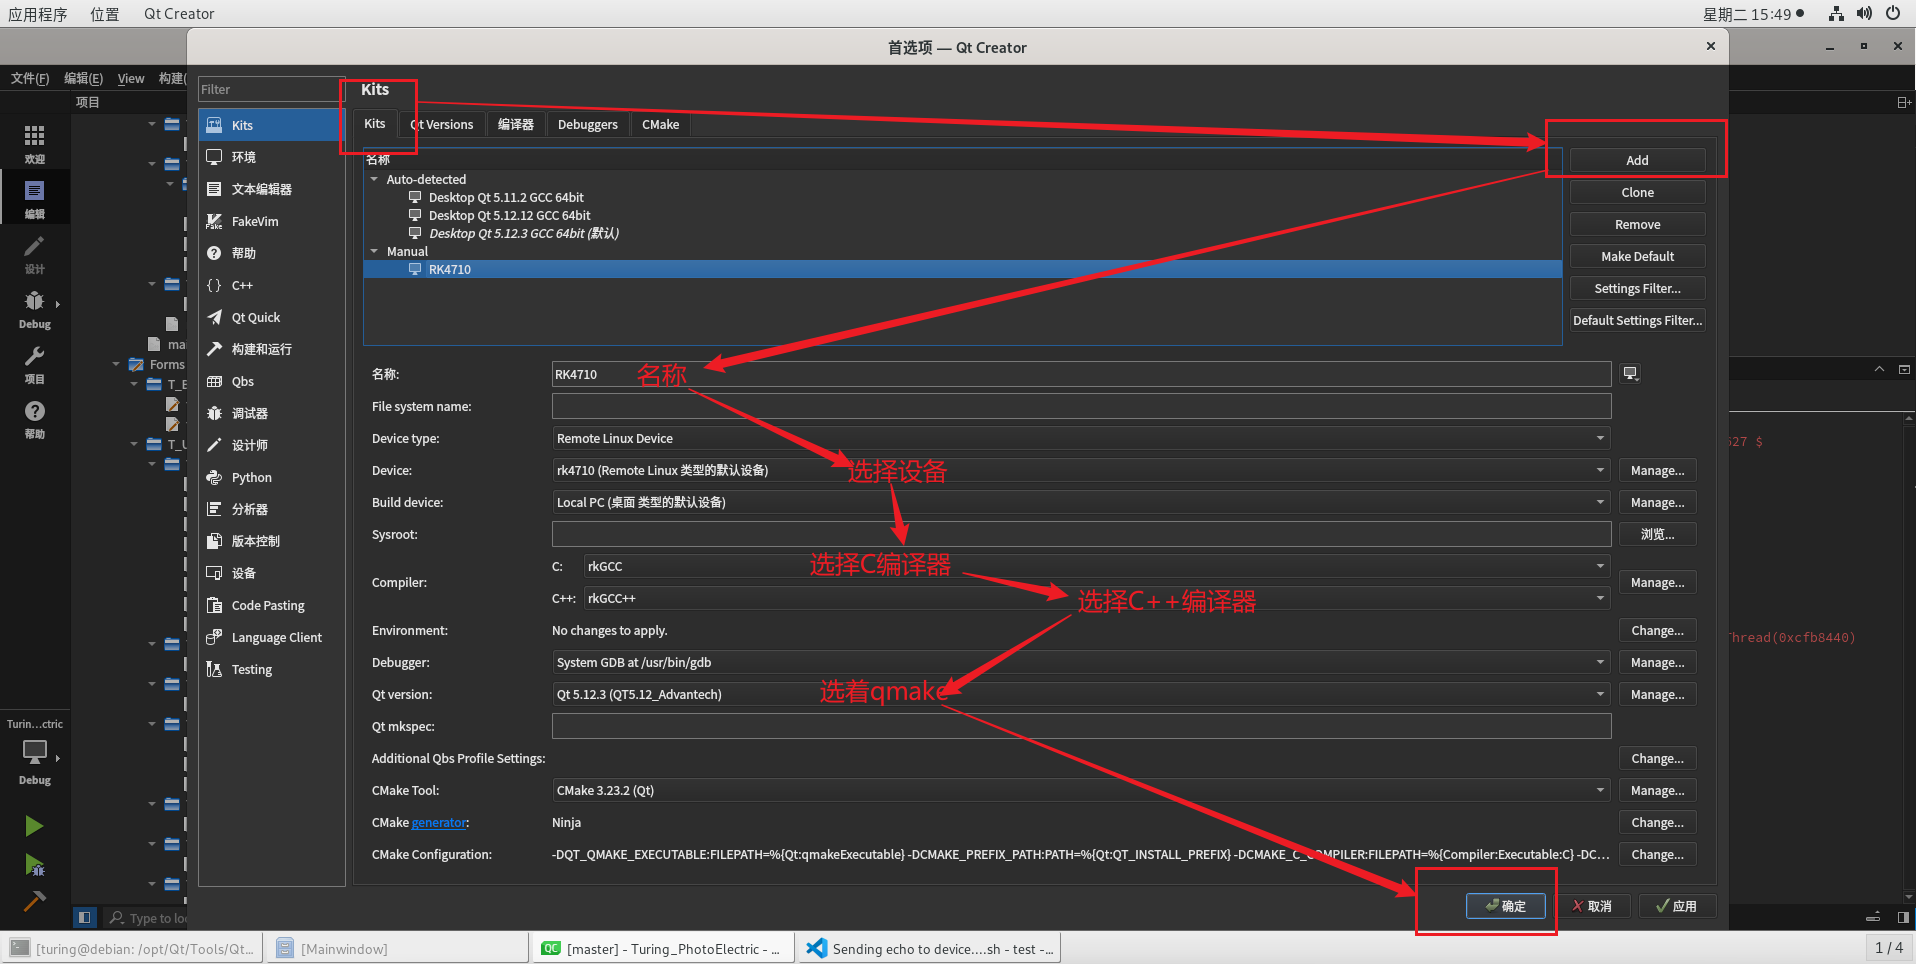The height and width of the screenshot is (964, 1916).
Task: Open the Qt Quick preferences category
Action: pos(271,317)
